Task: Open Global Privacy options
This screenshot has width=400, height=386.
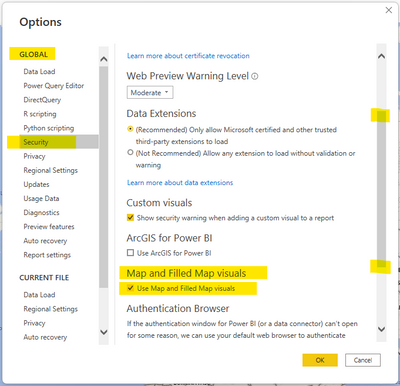Action: (x=34, y=156)
